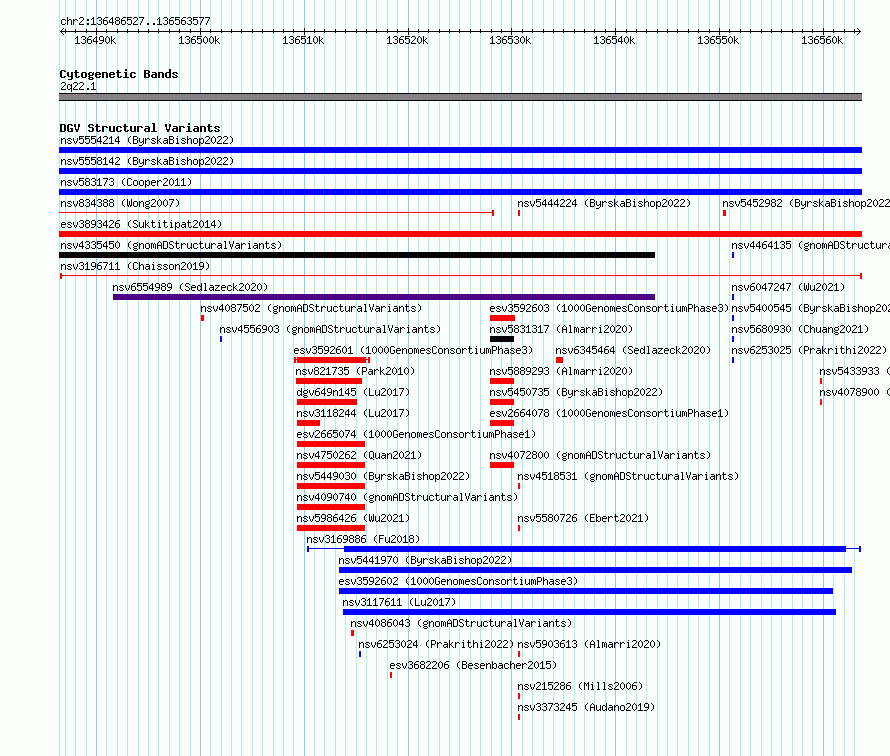The width and height of the screenshot is (890, 756).
Task: Open esv3682206 (Besenbacher2015) variant
Action: point(473,665)
